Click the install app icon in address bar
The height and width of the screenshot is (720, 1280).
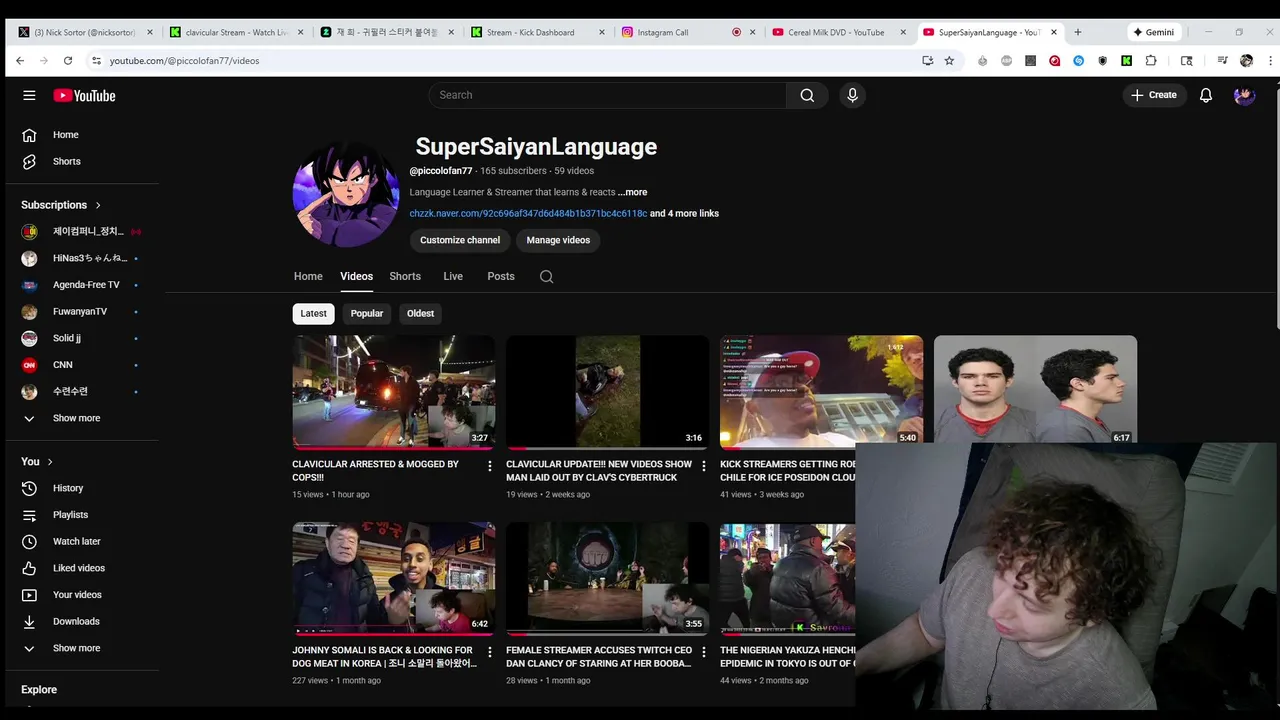tap(927, 60)
